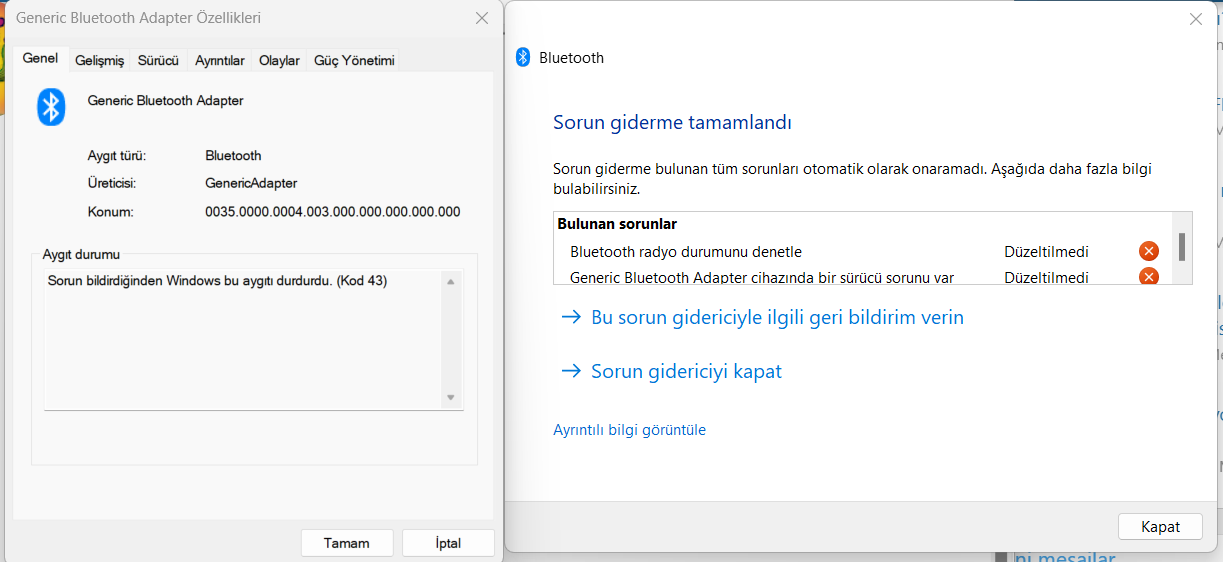Click scroll down arrow in Aygıt durumu box
1223x562 pixels.
(451, 398)
